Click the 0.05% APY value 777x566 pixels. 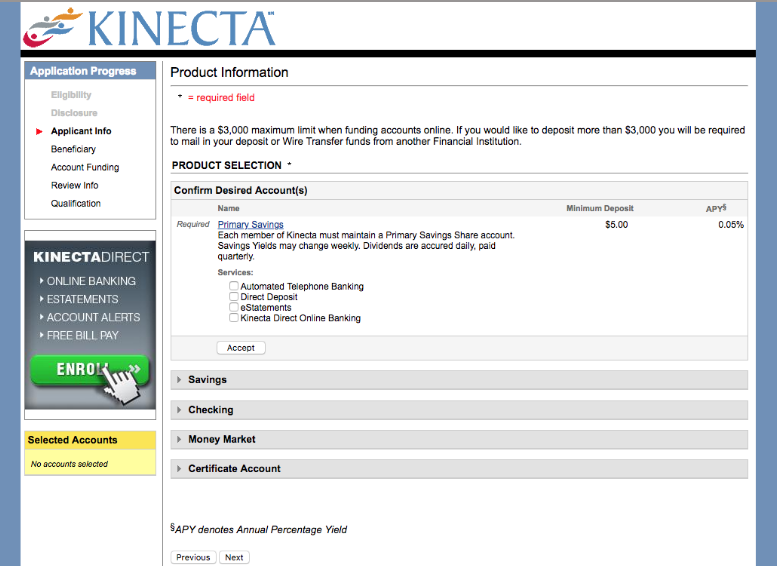click(x=731, y=225)
